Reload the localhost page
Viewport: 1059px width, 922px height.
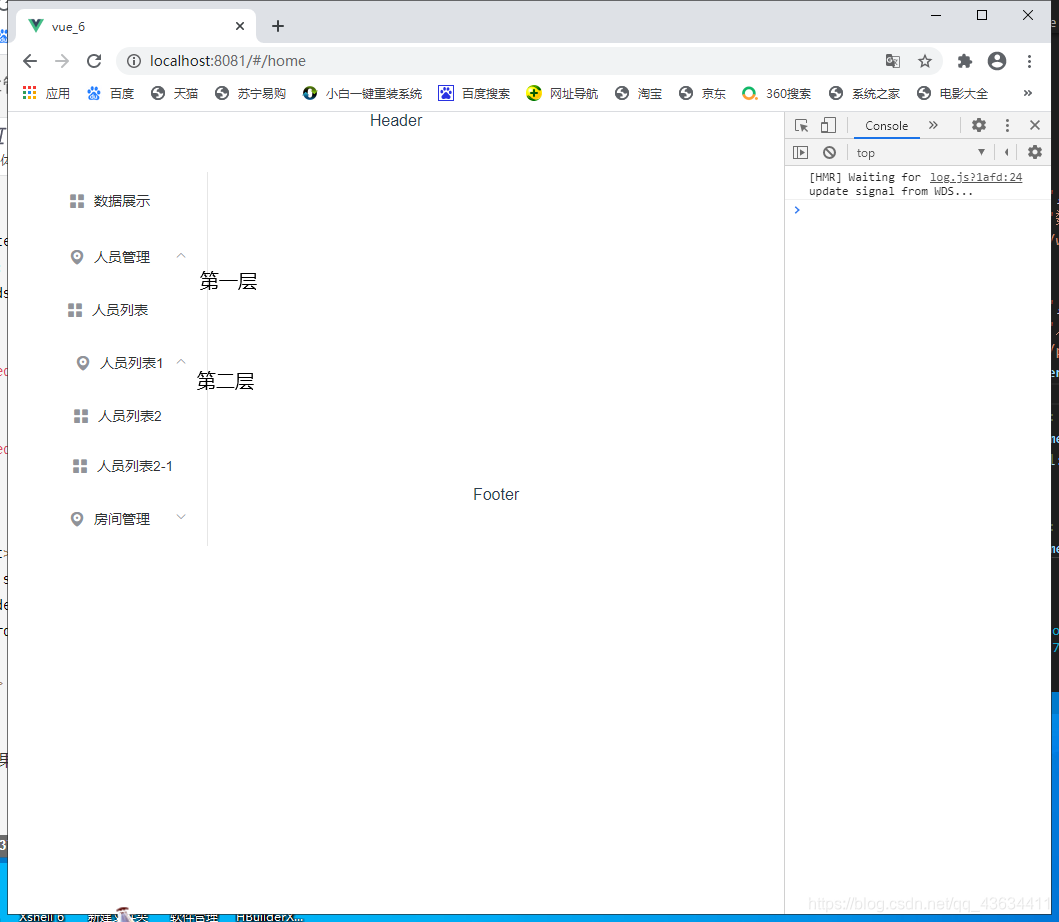pyautogui.click(x=94, y=61)
